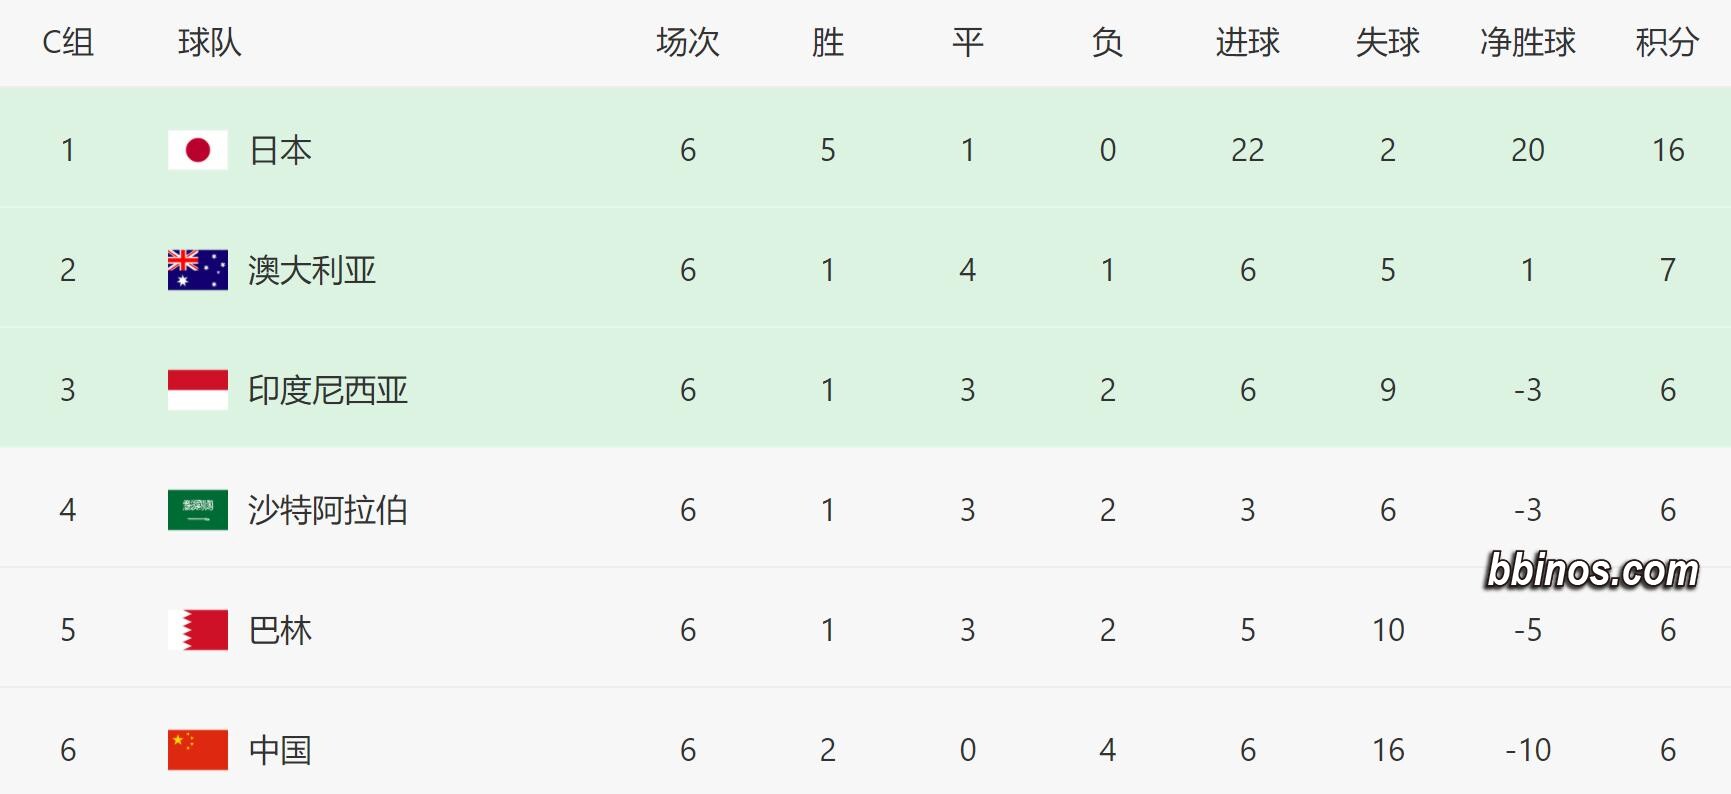Click the bbinos.com watermark
1731x794 pixels.
click(1592, 570)
